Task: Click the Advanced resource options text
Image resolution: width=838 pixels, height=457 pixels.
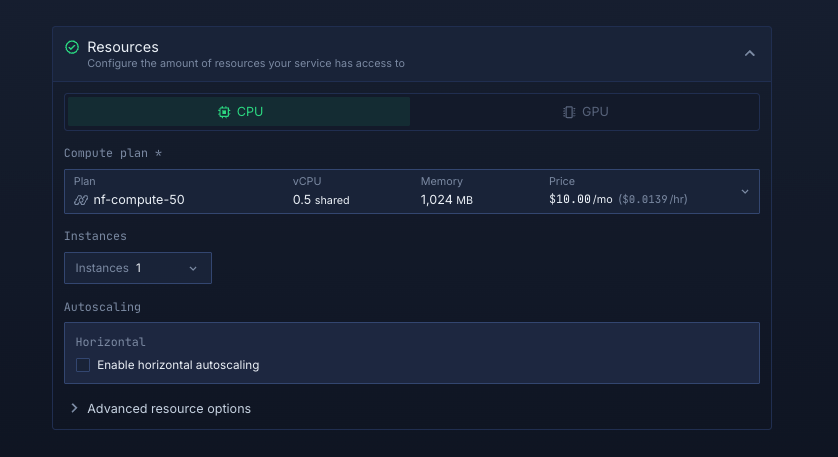Action: (169, 408)
